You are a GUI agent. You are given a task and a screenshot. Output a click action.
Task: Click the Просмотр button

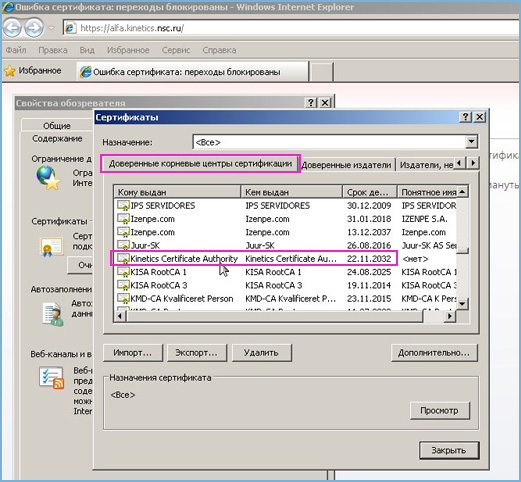pos(439,411)
